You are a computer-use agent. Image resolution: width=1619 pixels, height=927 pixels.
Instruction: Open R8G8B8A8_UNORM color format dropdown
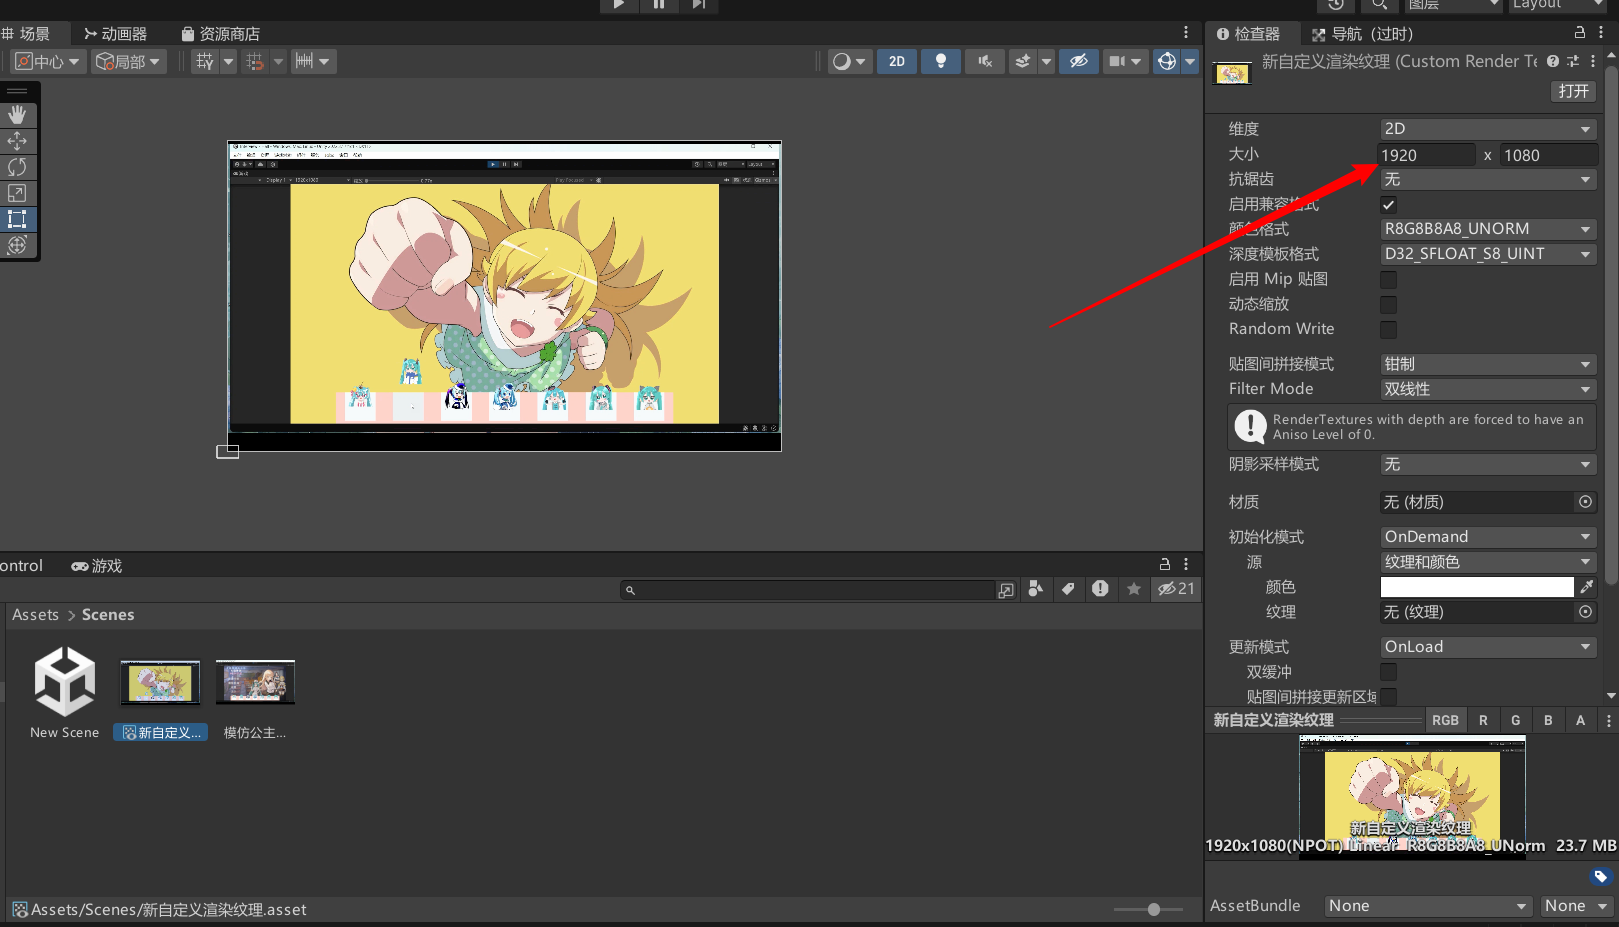(1488, 229)
